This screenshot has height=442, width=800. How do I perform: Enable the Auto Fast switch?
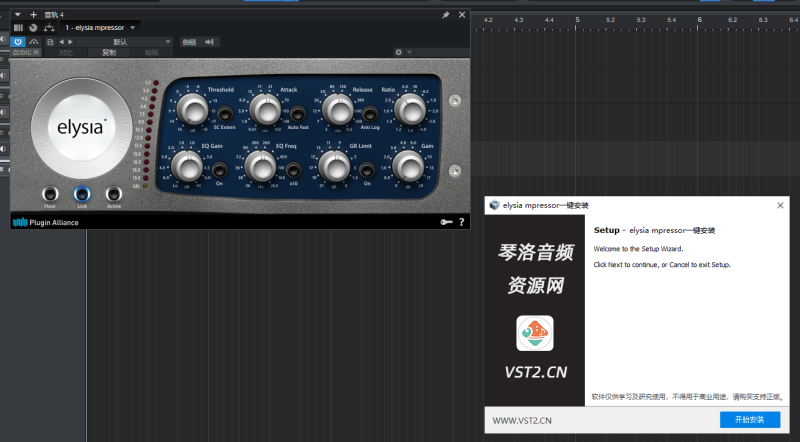coord(297,115)
